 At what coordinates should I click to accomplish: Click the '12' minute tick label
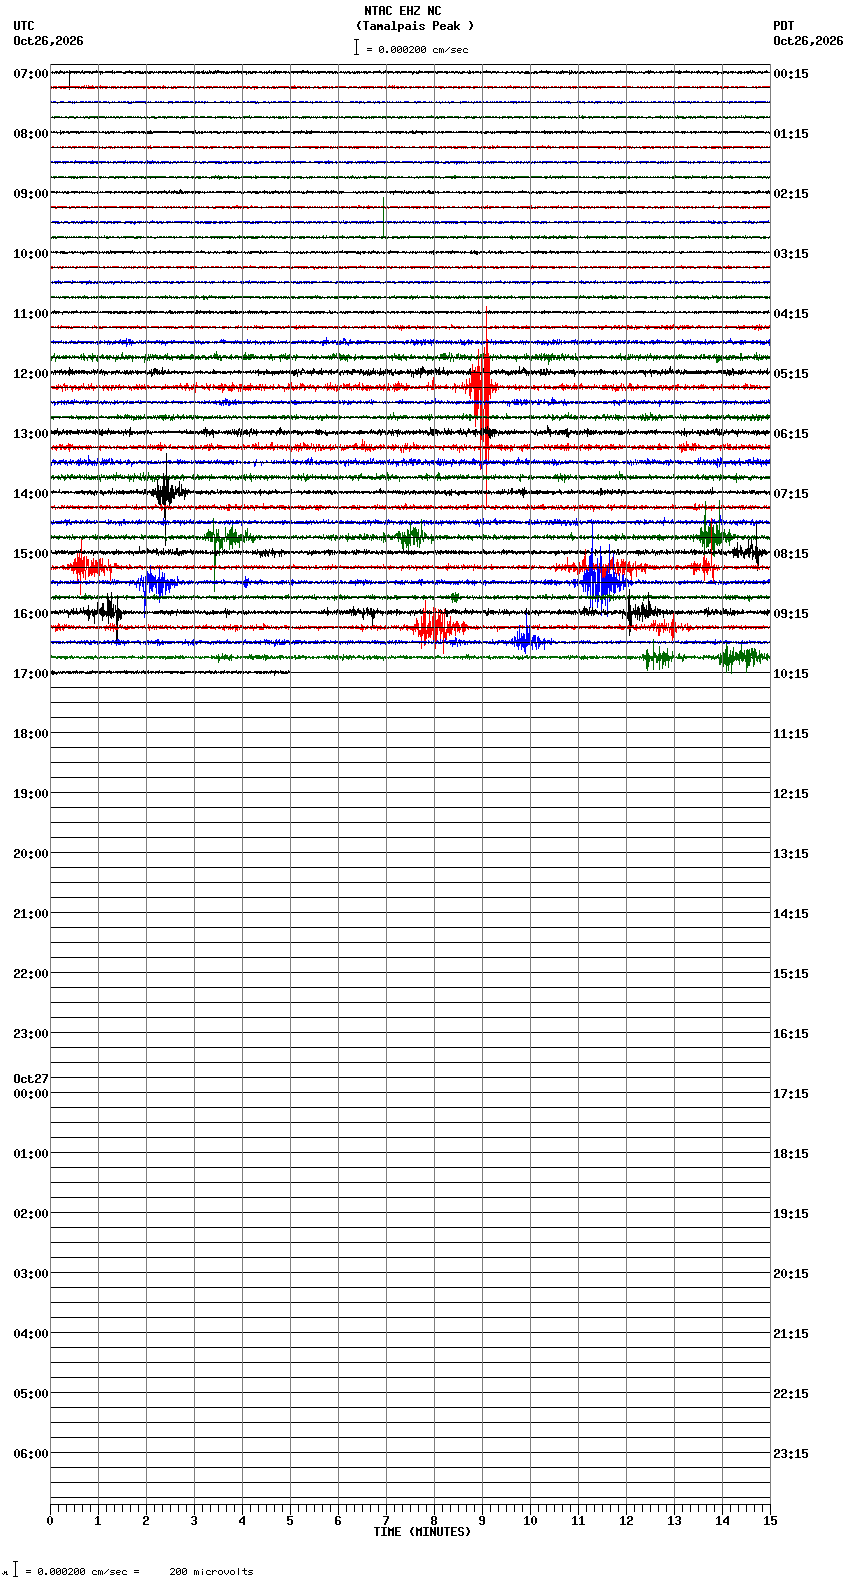tap(626, 1521)
